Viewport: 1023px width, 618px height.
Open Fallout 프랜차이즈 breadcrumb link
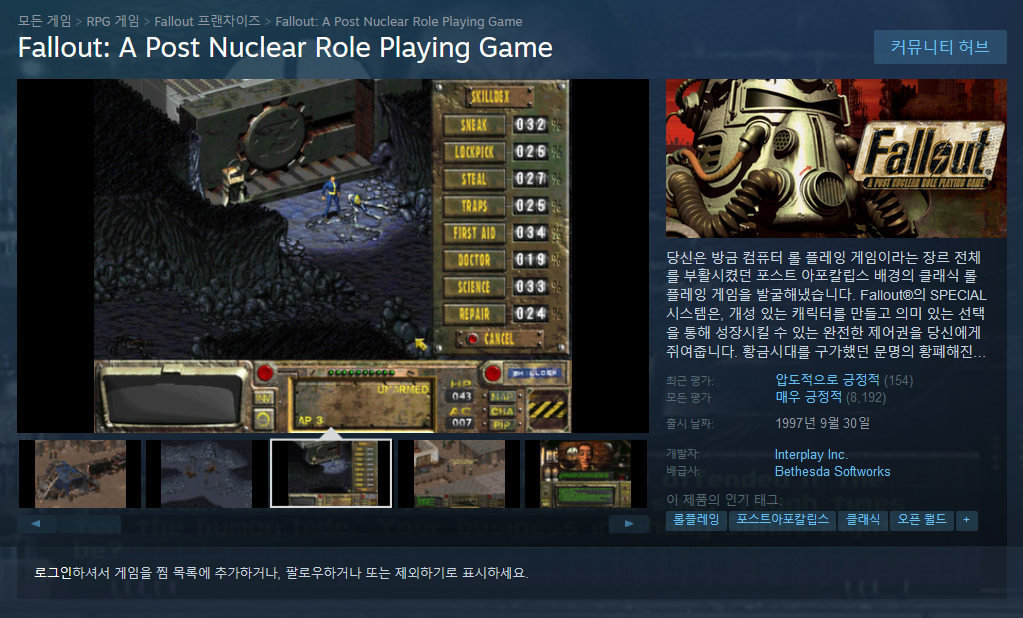coord(207,22)
